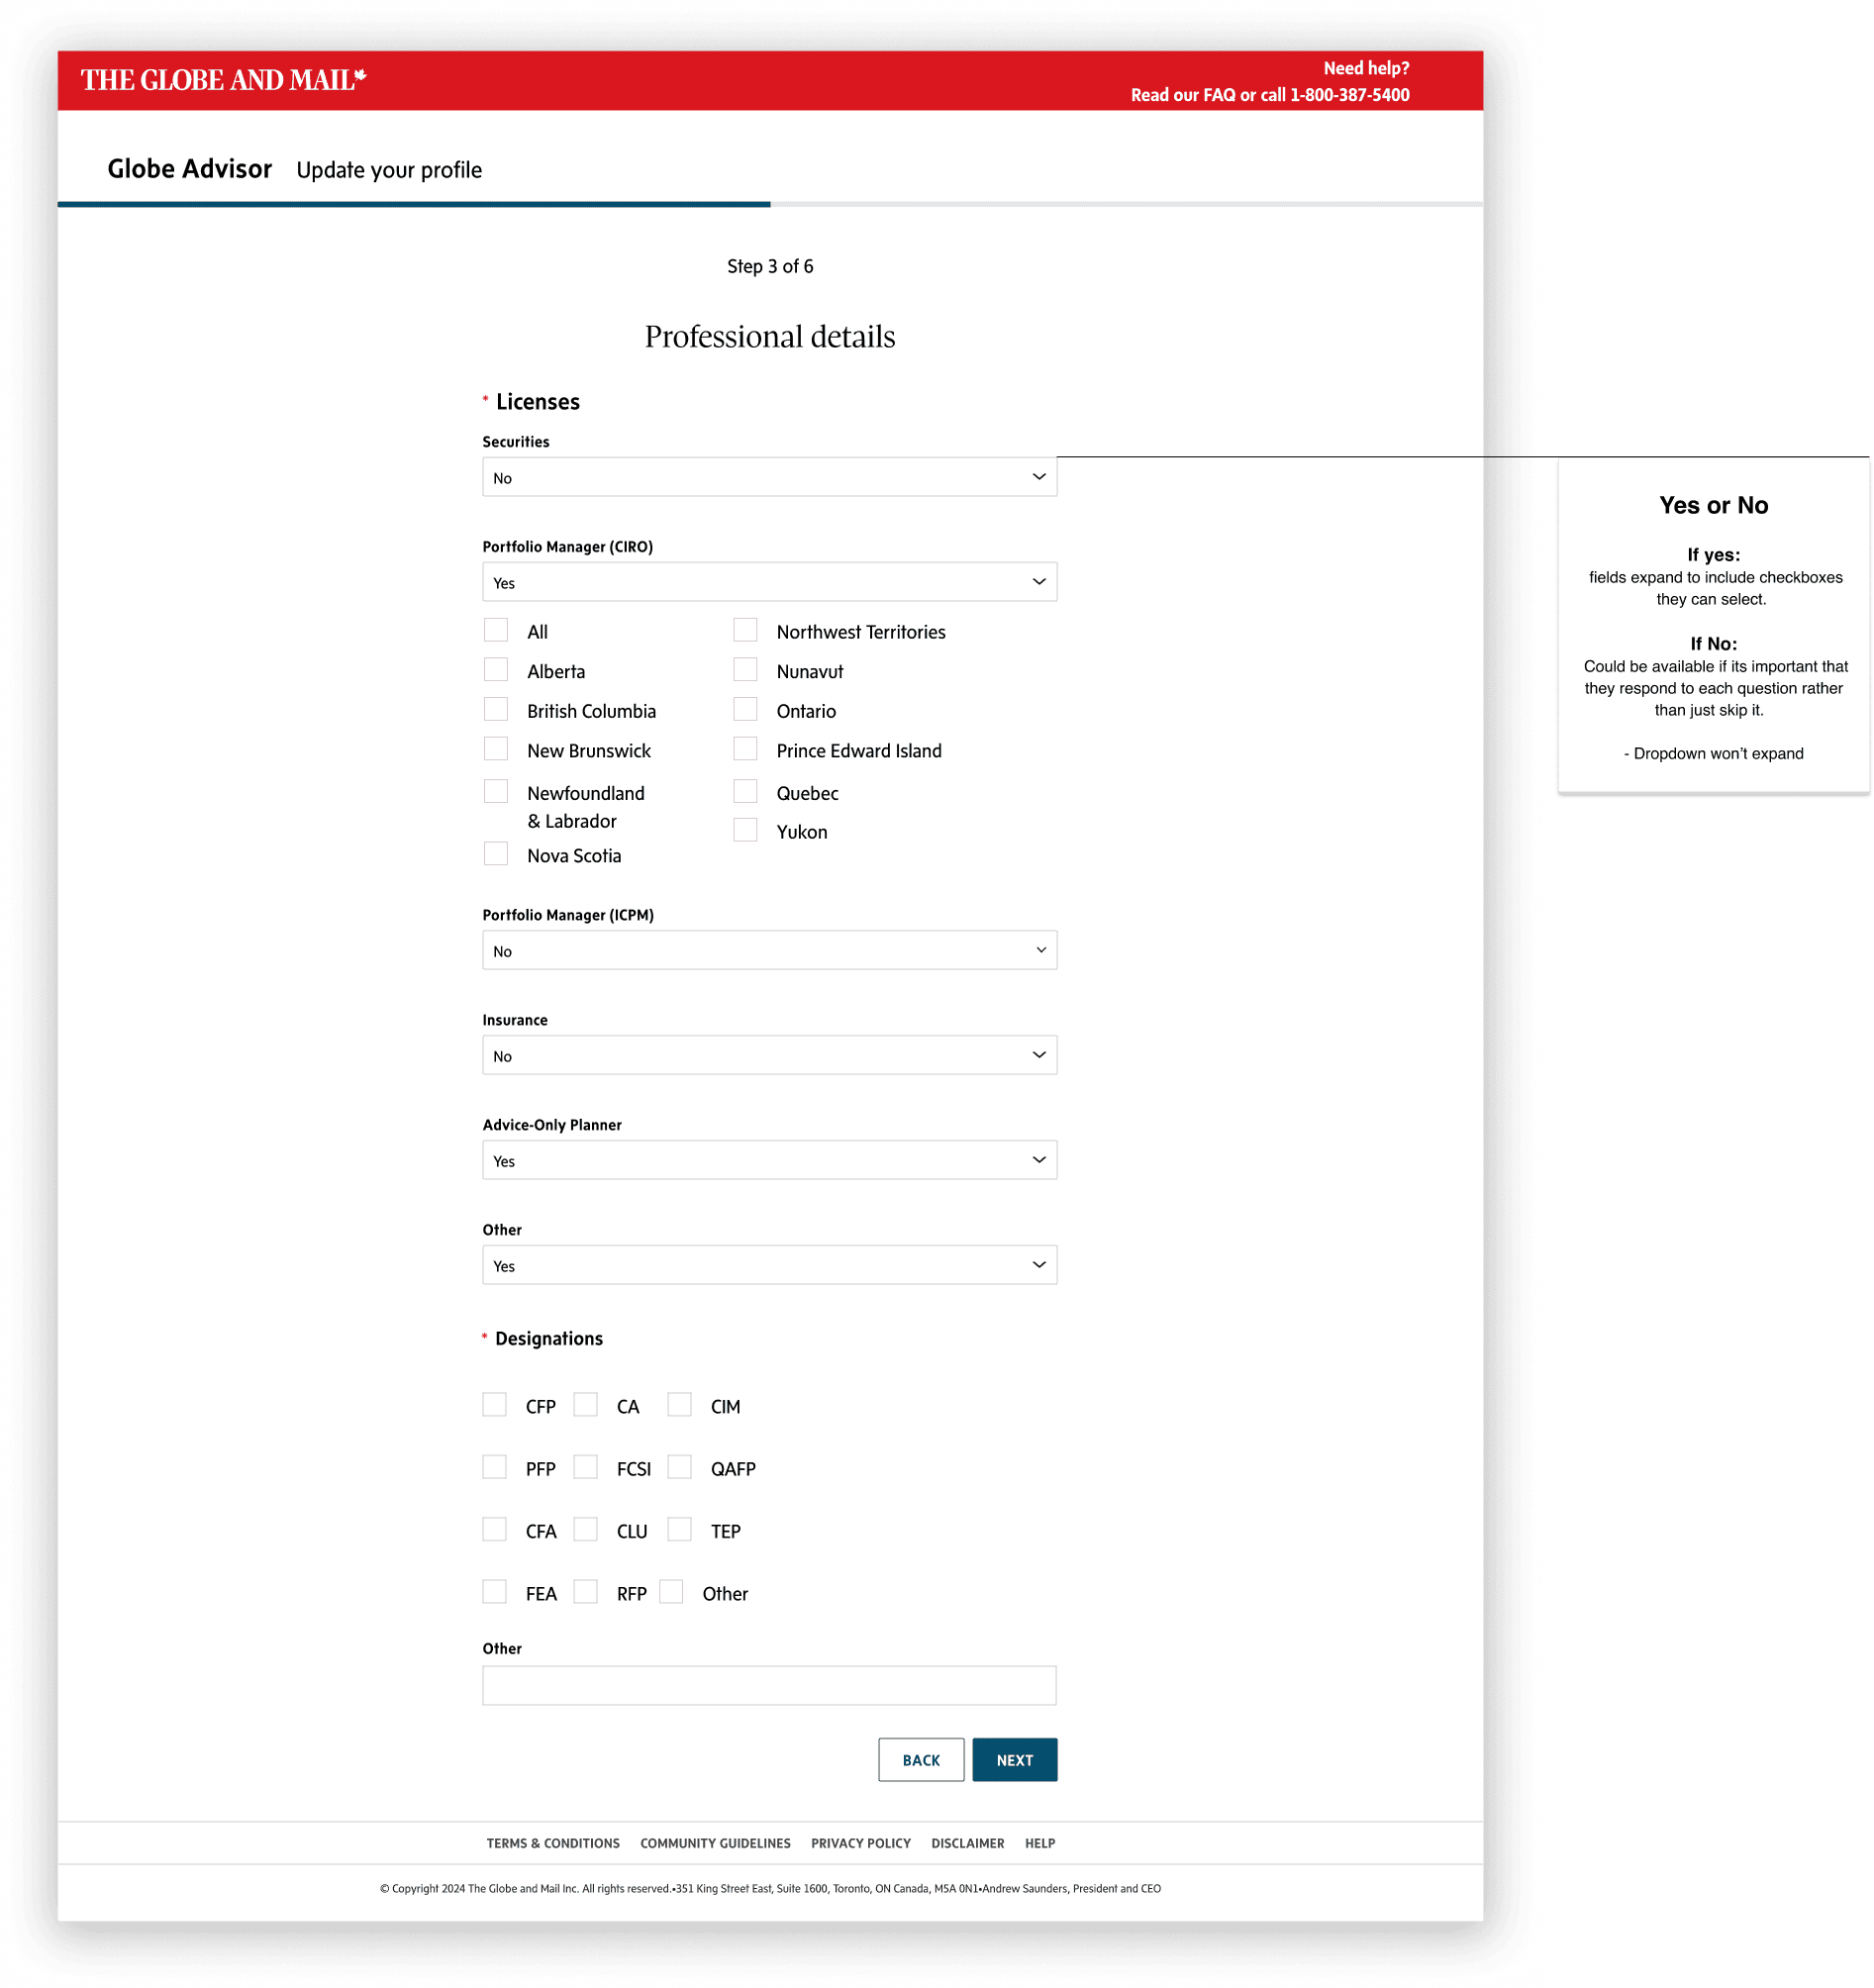
Task: Click the Step 3 of 6 progress bar
Action: click(x=769, y=204)
